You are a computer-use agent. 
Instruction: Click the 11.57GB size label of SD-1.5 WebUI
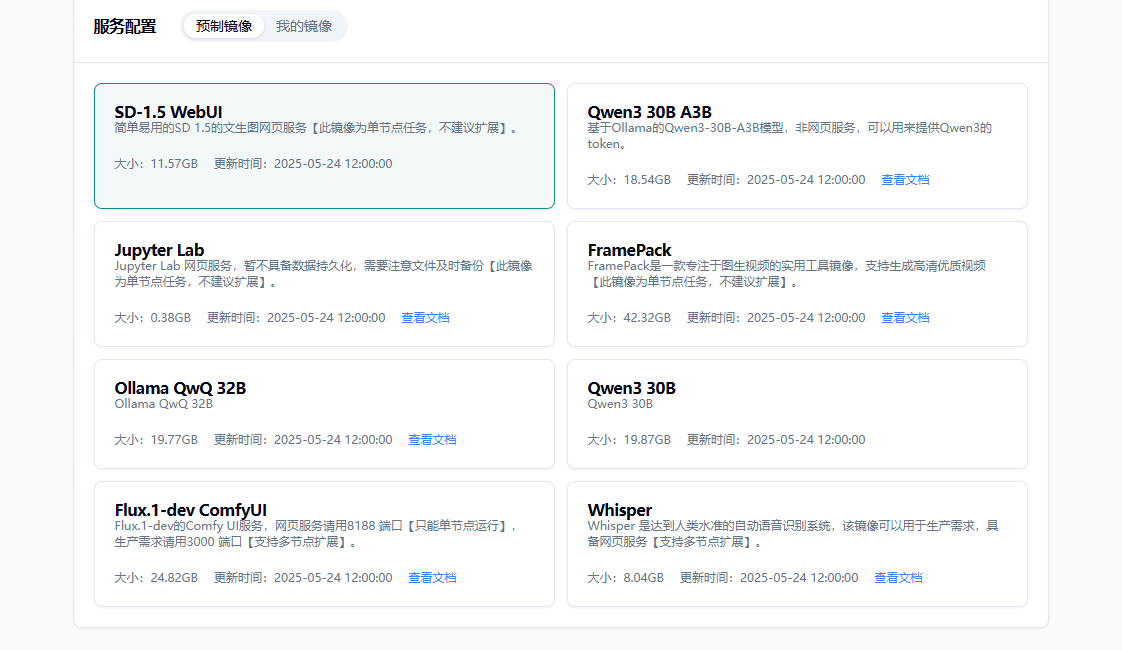[156, 164]
